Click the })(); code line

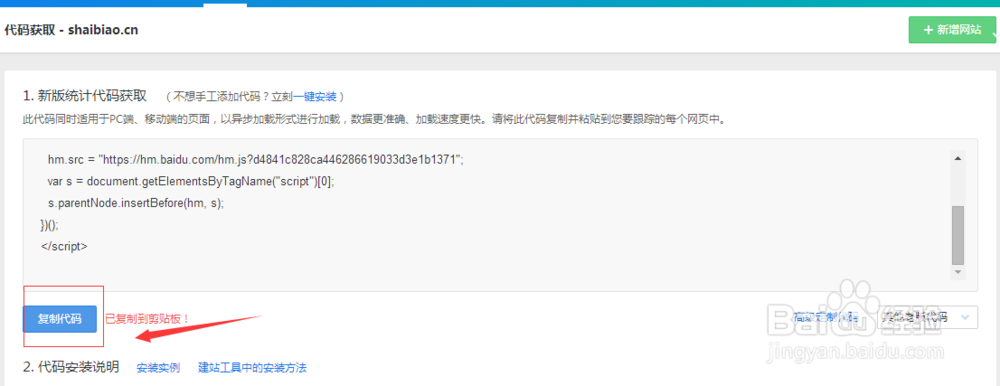click(49, 225)
